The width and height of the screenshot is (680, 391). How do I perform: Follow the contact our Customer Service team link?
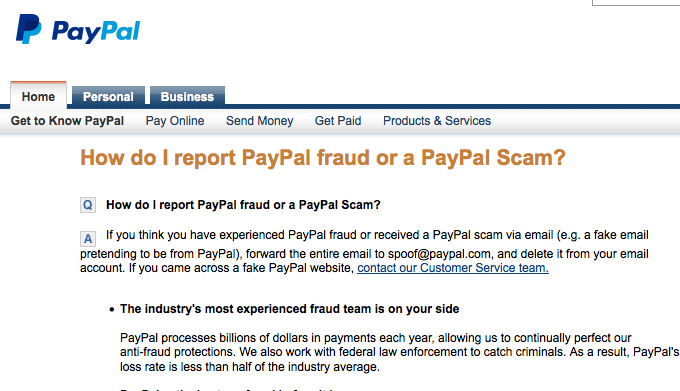[x=453, y=268]
